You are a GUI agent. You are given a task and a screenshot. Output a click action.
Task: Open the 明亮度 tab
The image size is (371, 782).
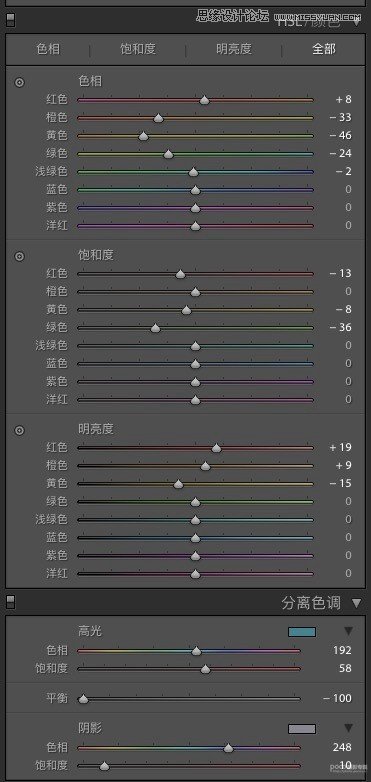click(x=234, y=49)
